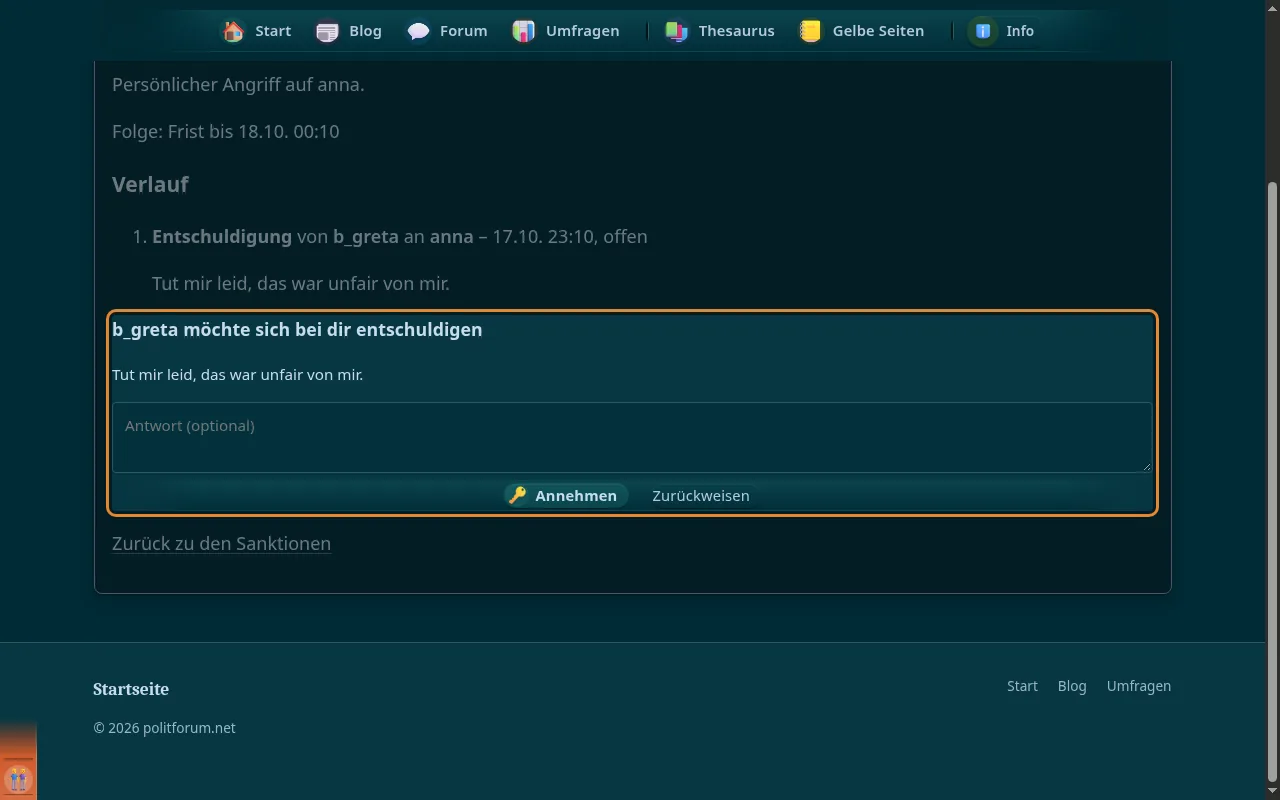Click the orange people icon at the page corner
Image resolution: width=1280 pixels, height=800 pixels.
click(x=18, y=778)
